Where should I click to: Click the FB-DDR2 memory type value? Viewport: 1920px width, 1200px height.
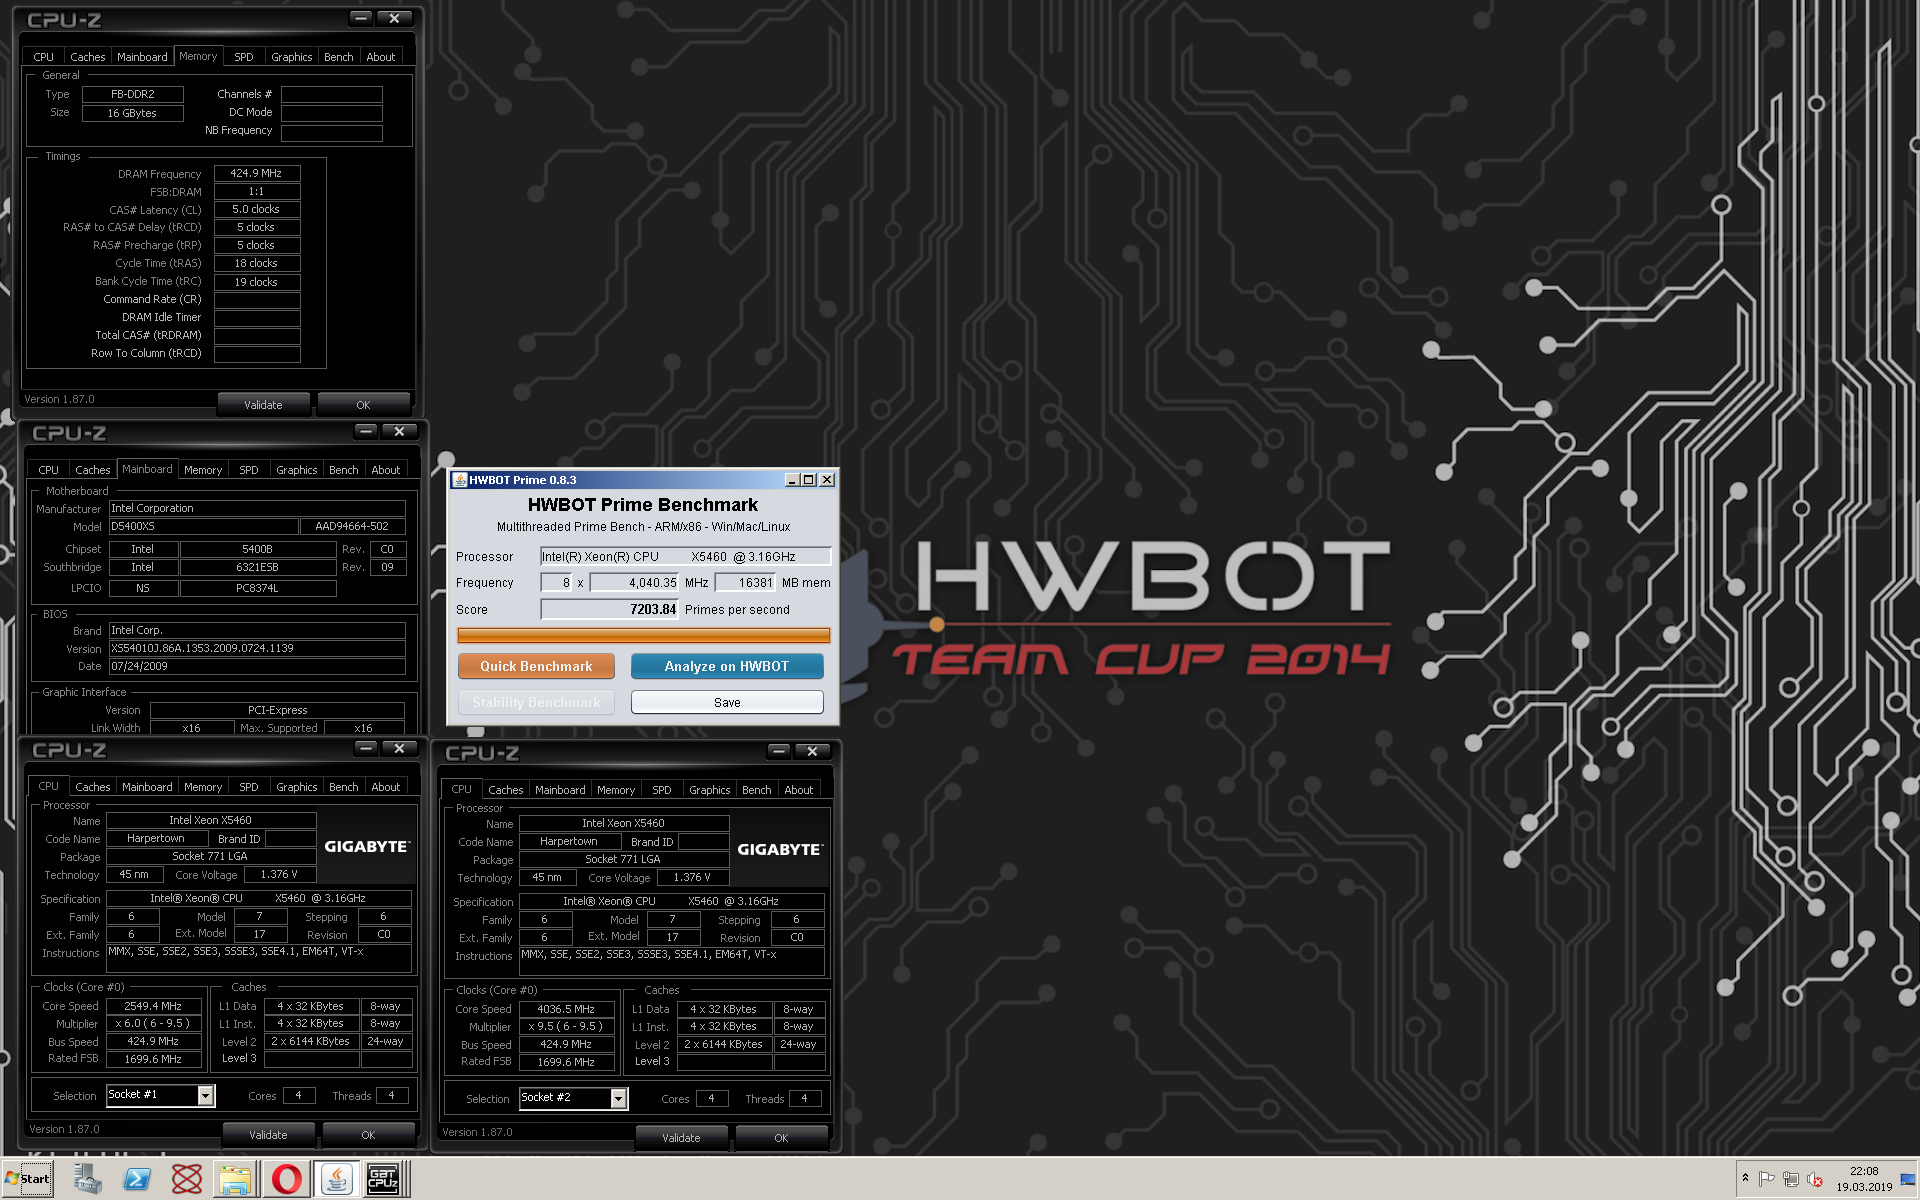[x=132, y=94]
